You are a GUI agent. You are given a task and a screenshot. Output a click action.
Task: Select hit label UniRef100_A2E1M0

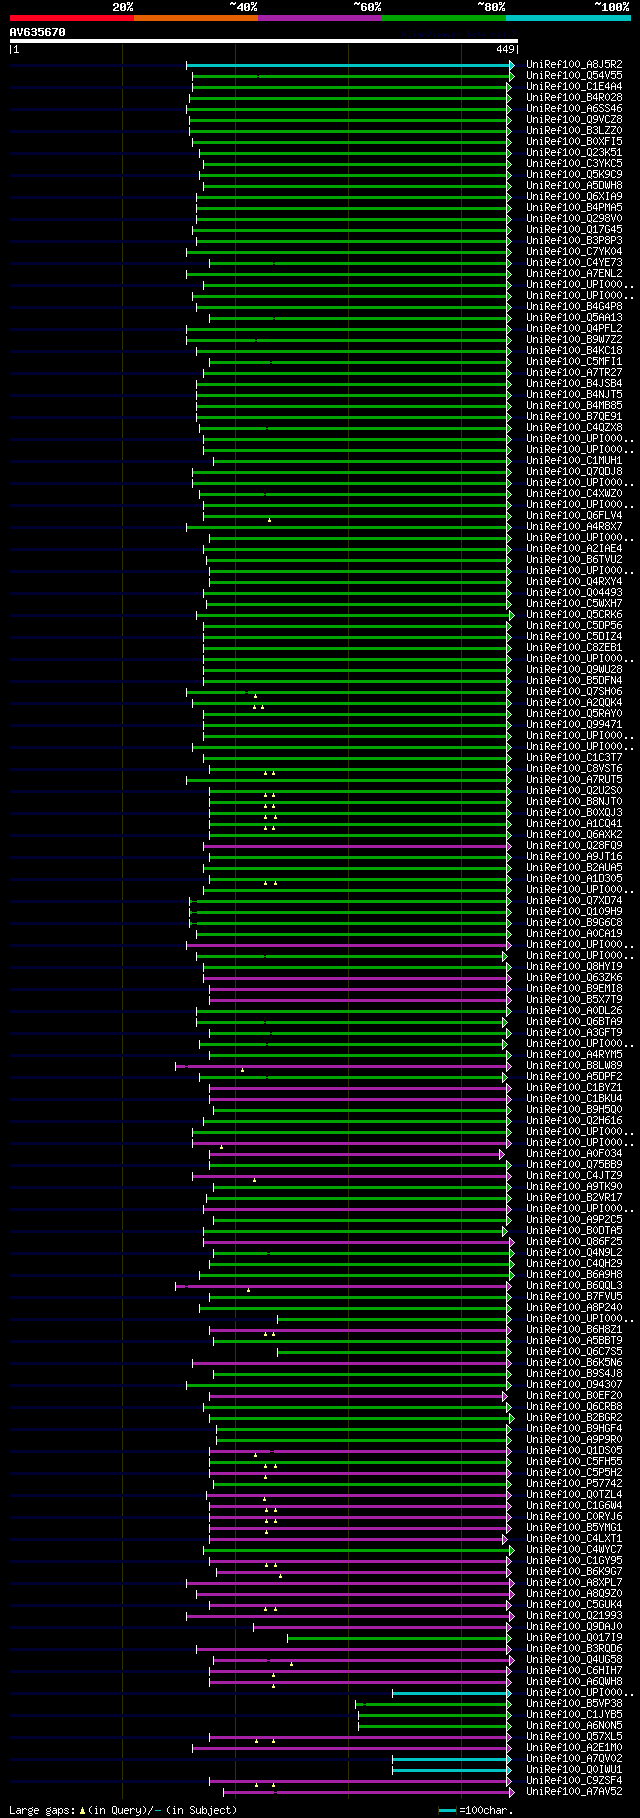click(574, 1747)
